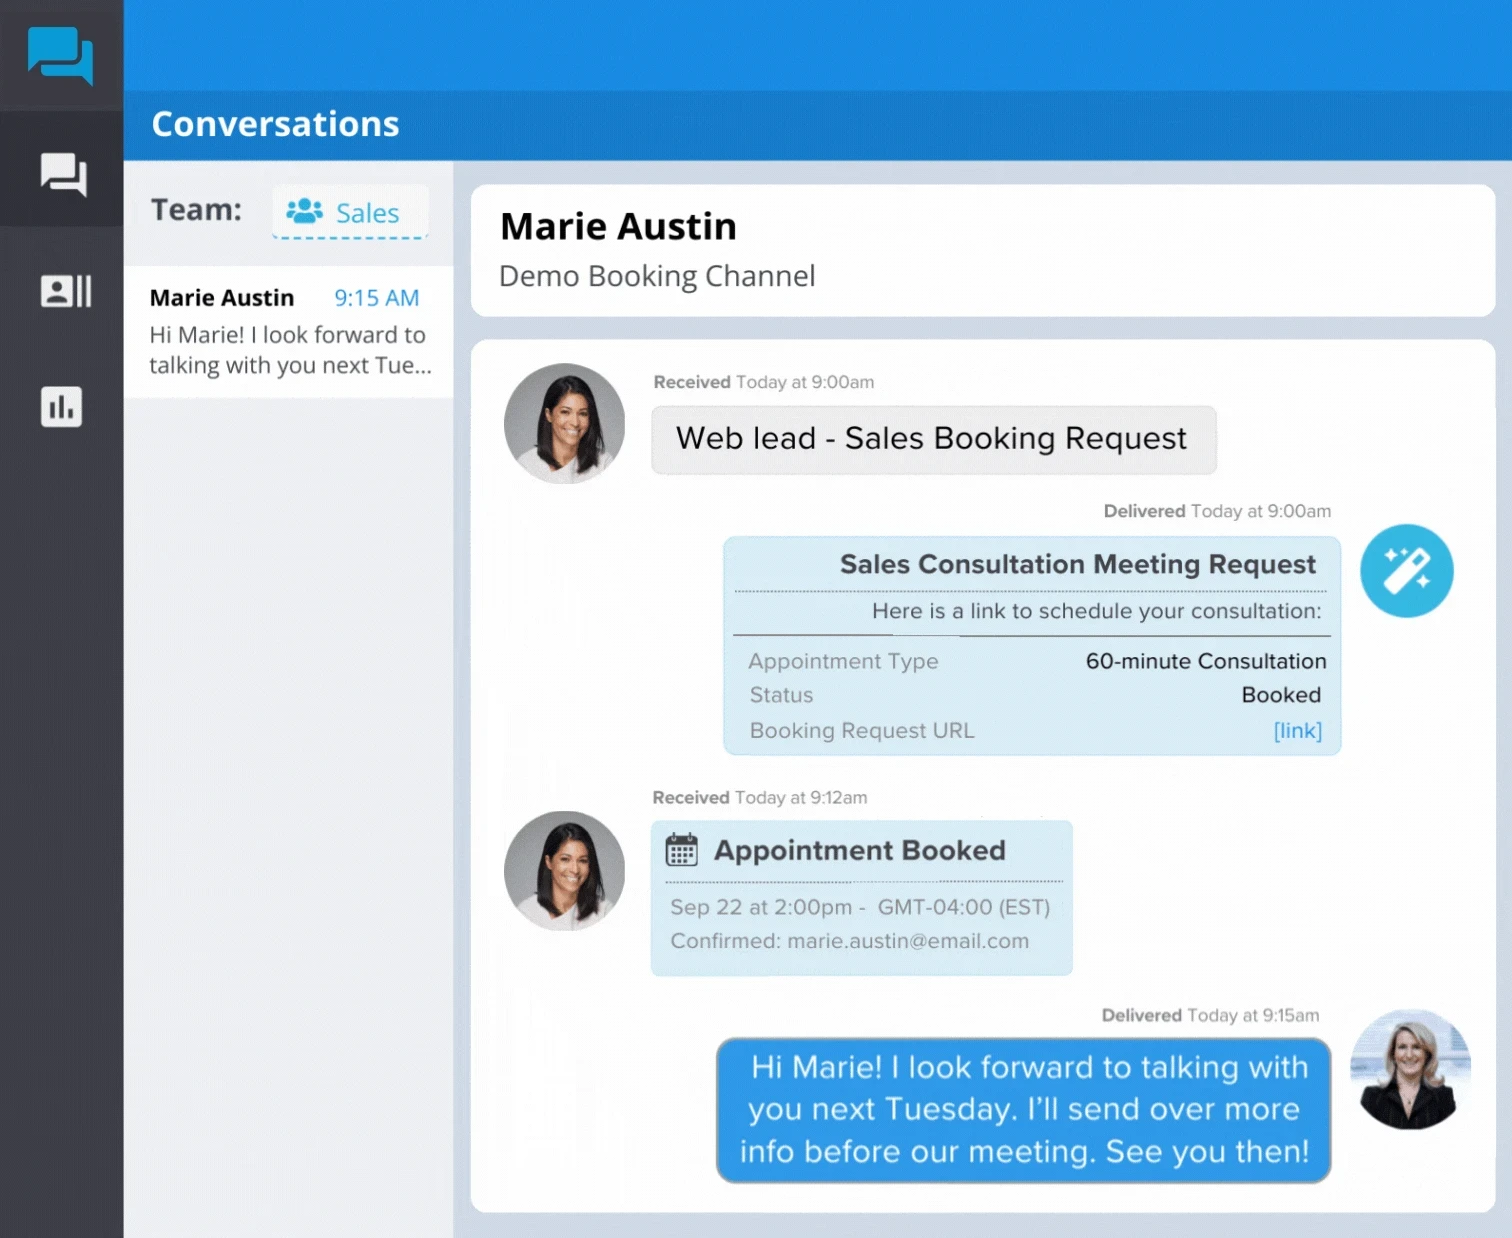Image resolution: width=1512 pixels, height=1238 pixels.
Task: Click Delivered Today at 9:15am label
Action: pyautogui.click(x=1210, y=1015)
